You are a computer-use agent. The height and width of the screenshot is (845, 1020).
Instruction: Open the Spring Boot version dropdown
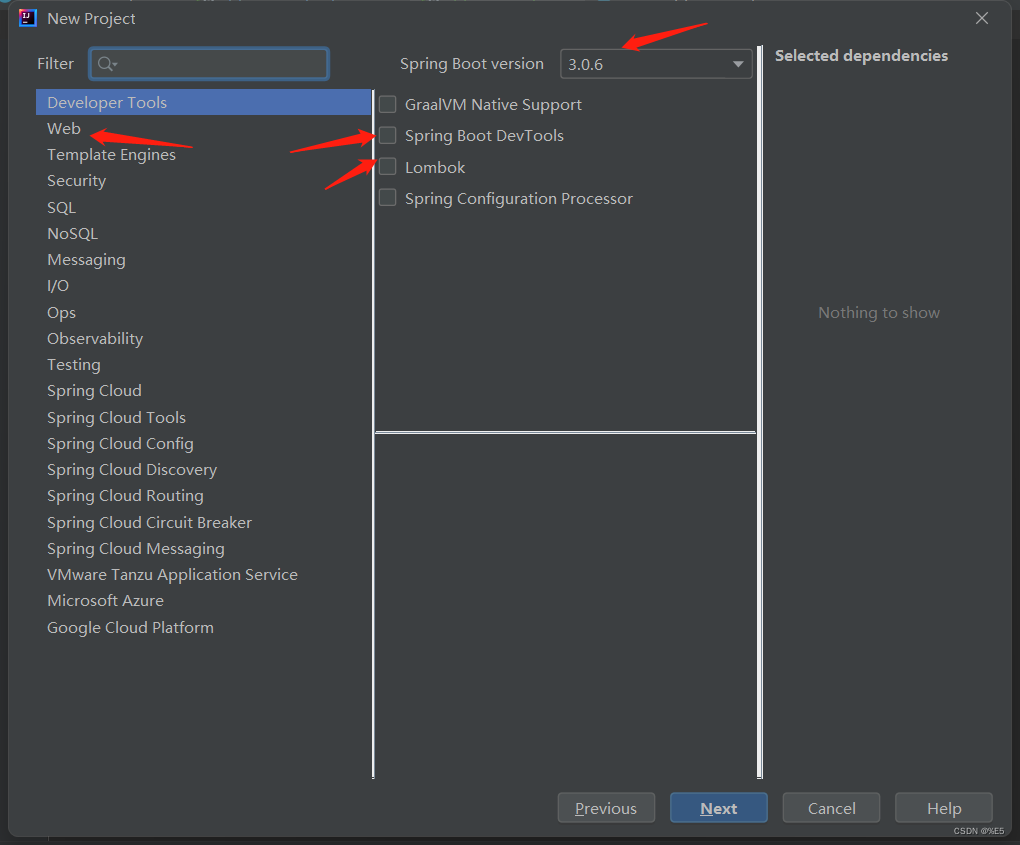click(x=656, y=64)
